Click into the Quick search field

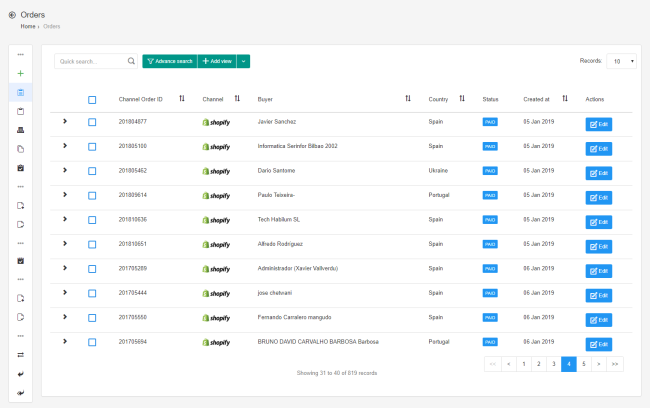90,61
